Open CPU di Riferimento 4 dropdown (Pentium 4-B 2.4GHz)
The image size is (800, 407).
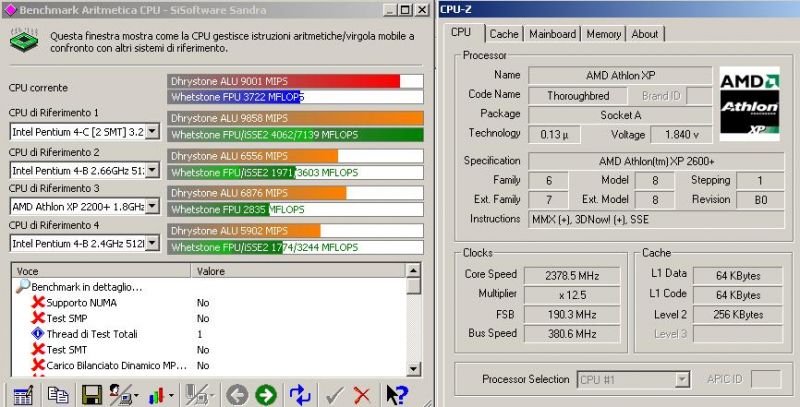[152, 243]
